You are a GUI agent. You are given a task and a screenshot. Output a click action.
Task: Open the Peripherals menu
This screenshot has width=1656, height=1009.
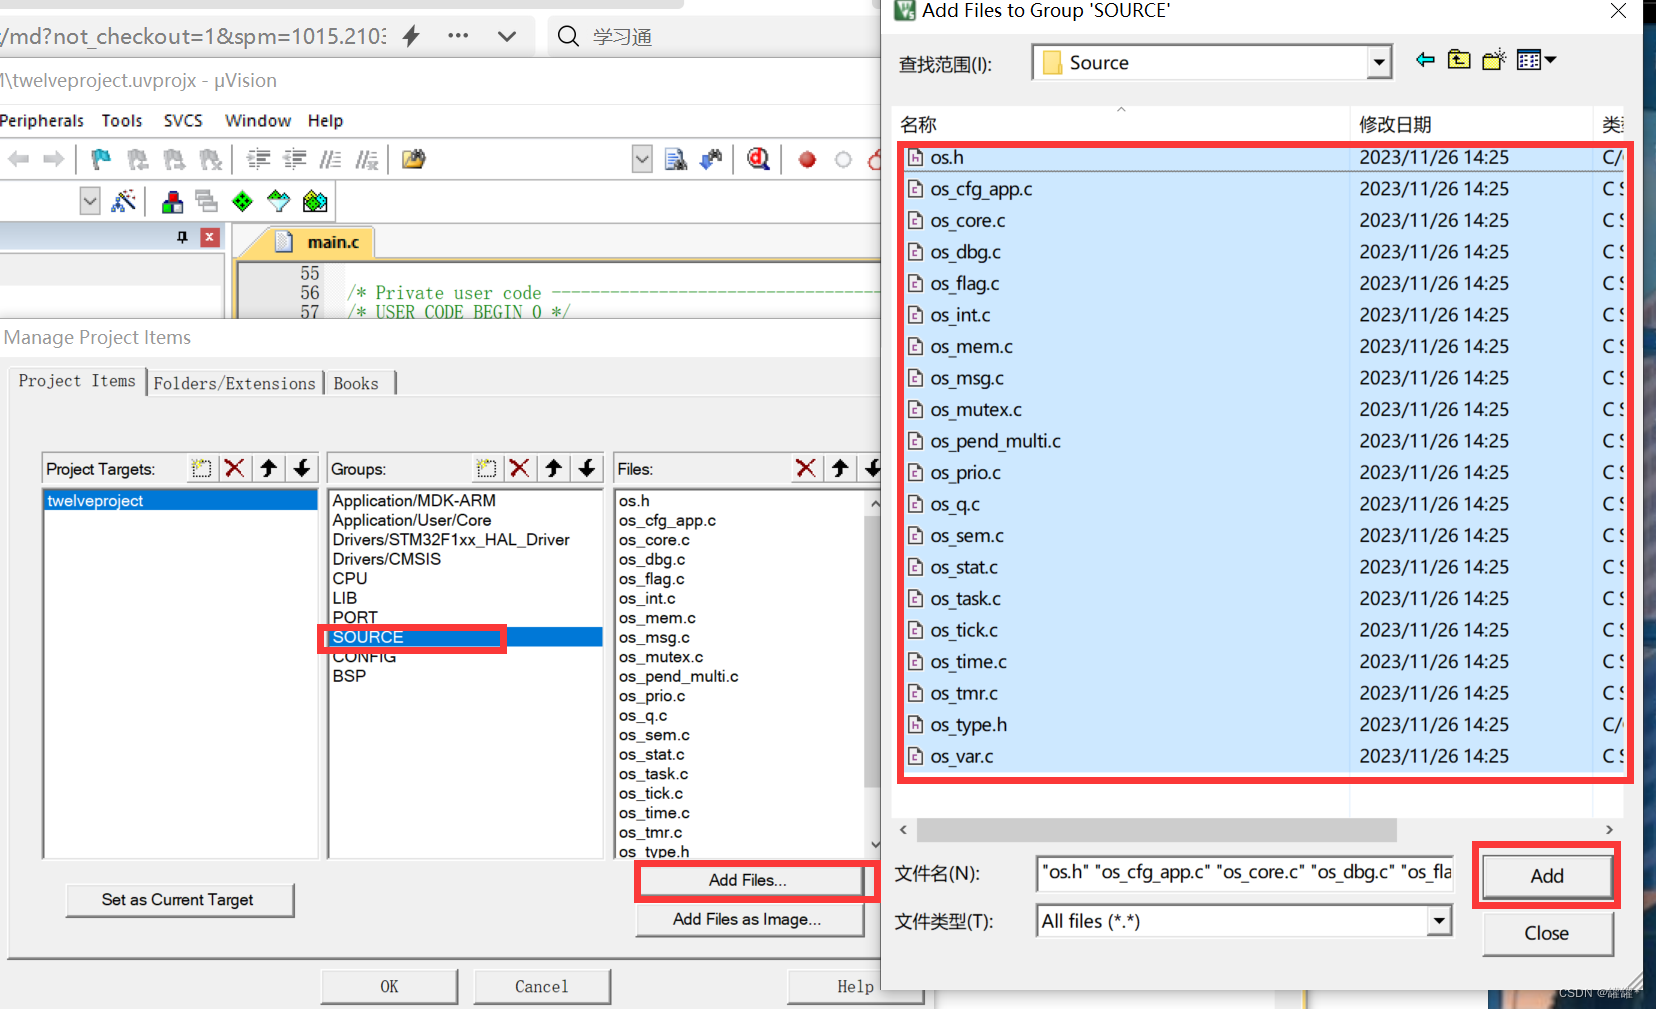[42, 121]
